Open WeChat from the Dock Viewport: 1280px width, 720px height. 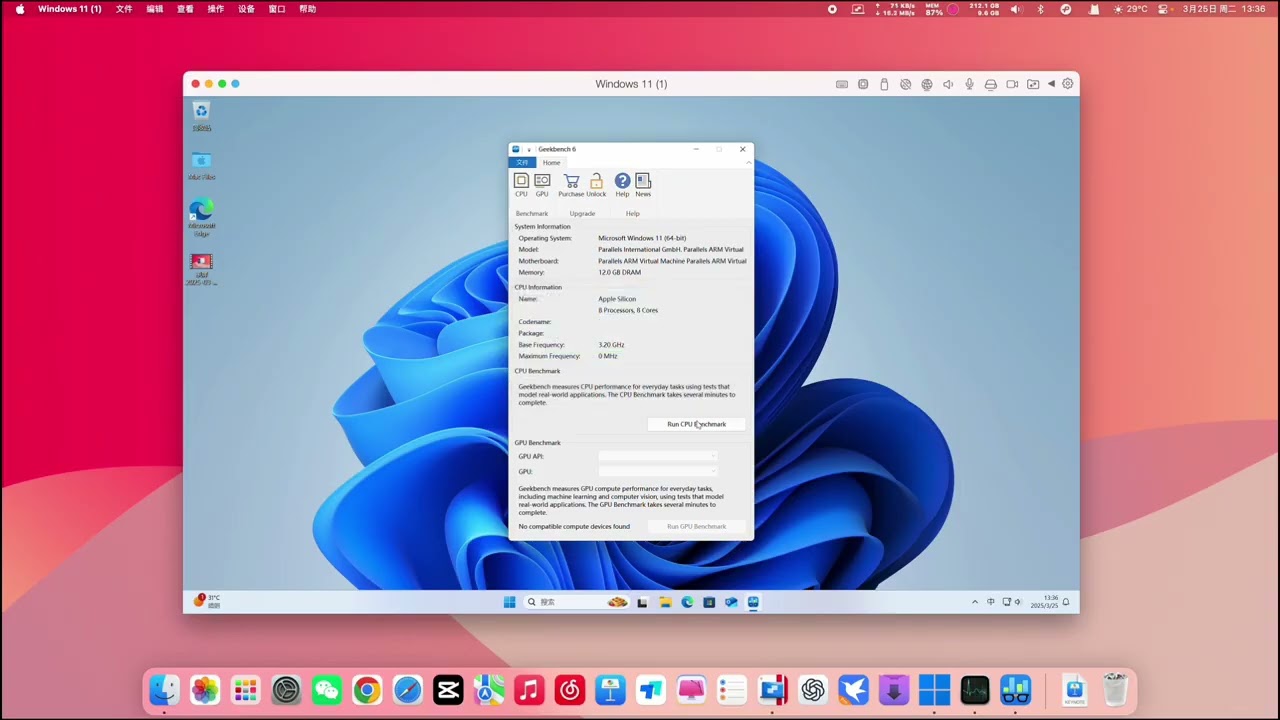(326, 690)
